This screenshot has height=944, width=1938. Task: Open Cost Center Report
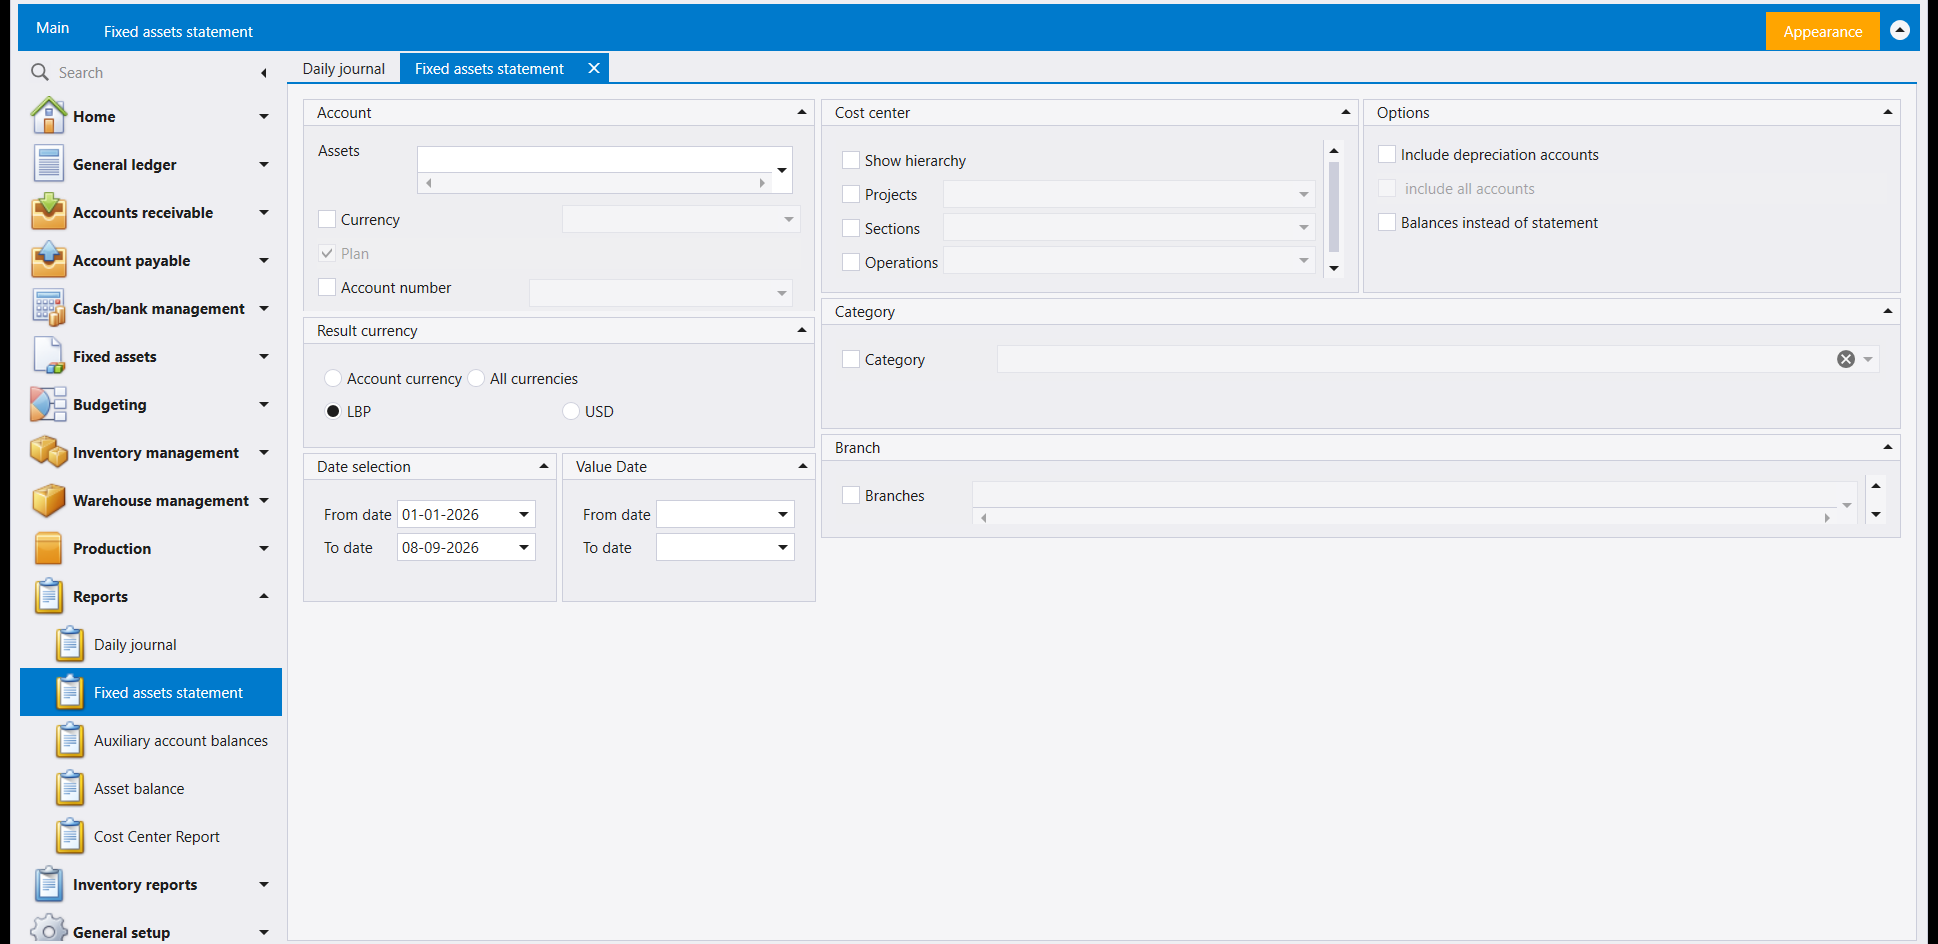tap(157, 836)
